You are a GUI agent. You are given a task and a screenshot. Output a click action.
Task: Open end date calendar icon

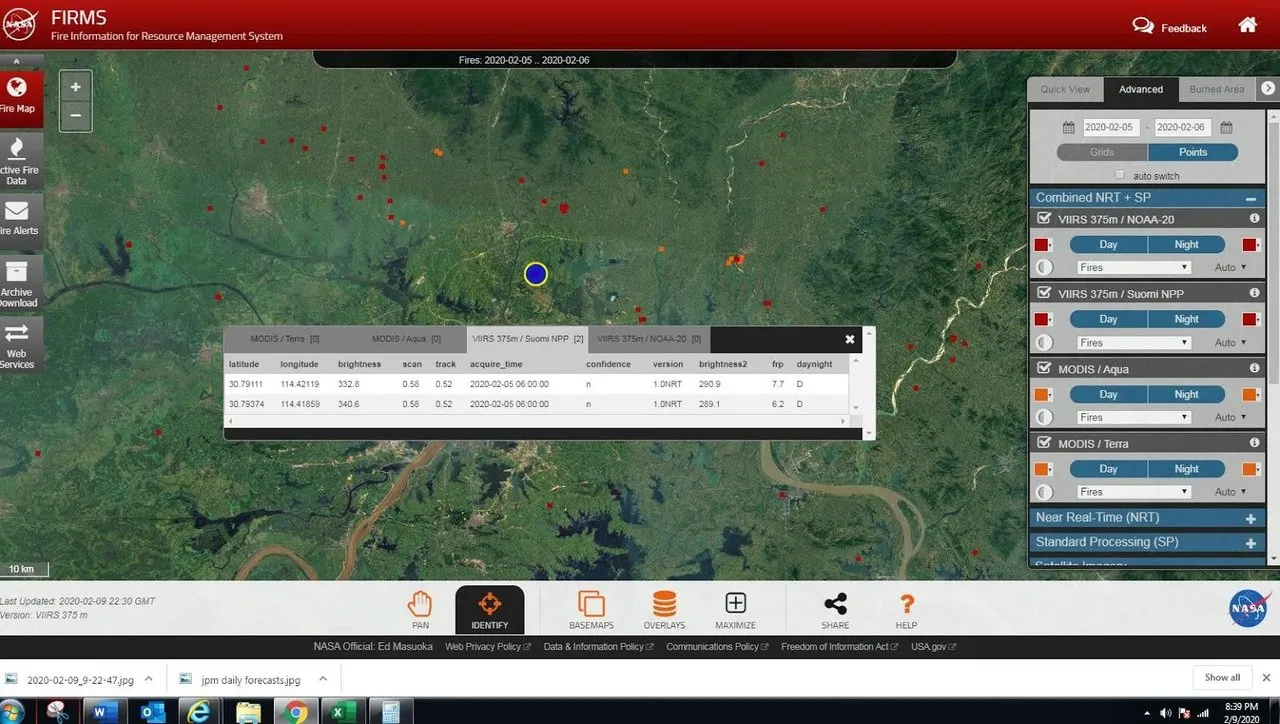point(1226,128)
